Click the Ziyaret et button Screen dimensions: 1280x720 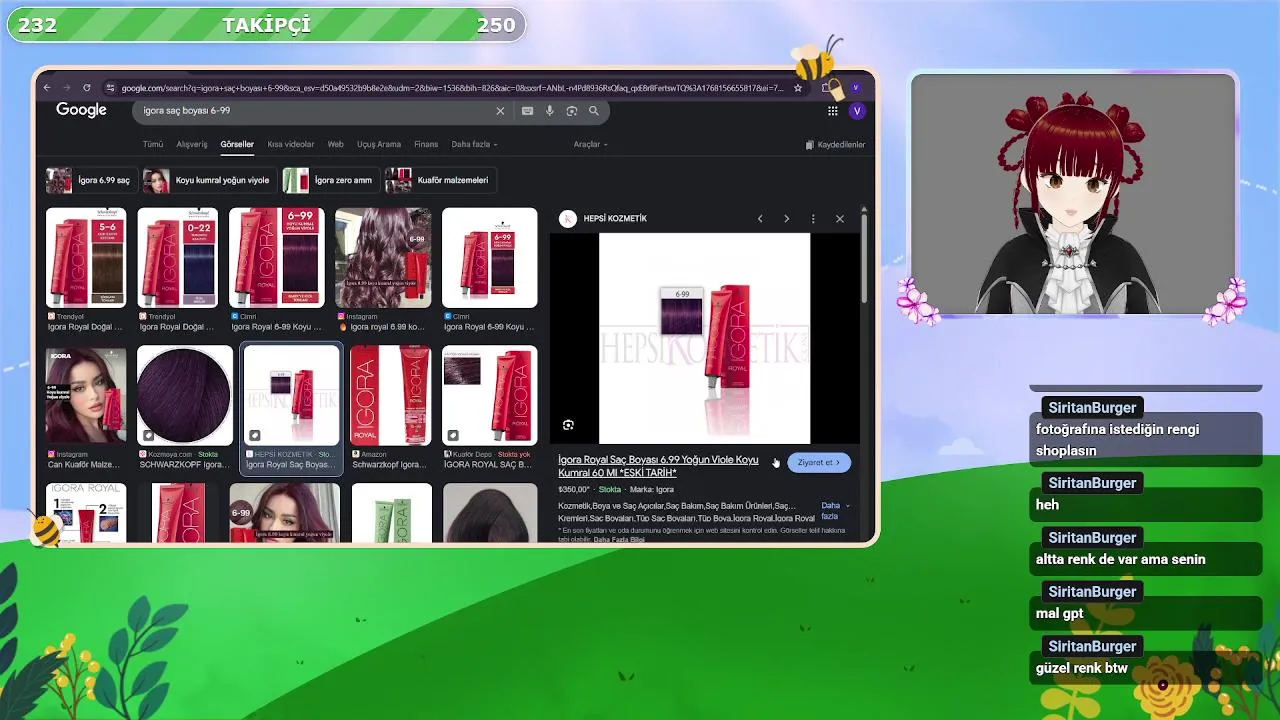(819, 463)
